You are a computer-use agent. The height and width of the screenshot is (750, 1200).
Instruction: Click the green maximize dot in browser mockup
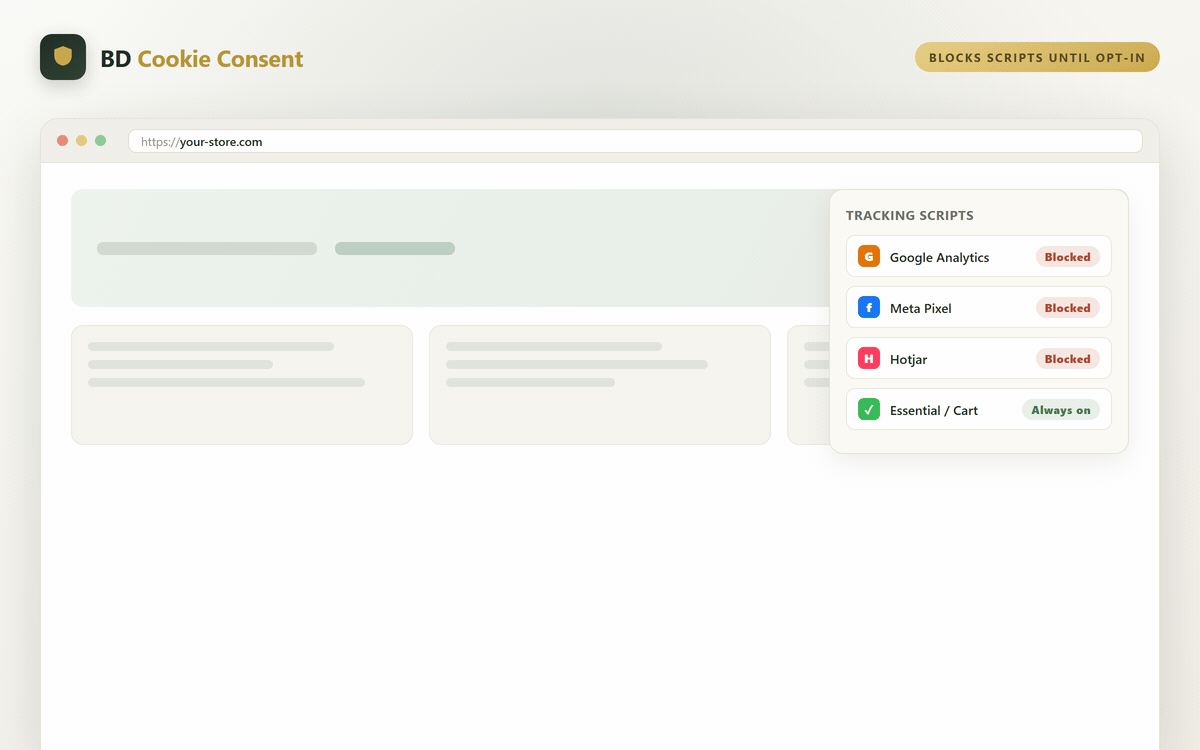click(101, 141)
